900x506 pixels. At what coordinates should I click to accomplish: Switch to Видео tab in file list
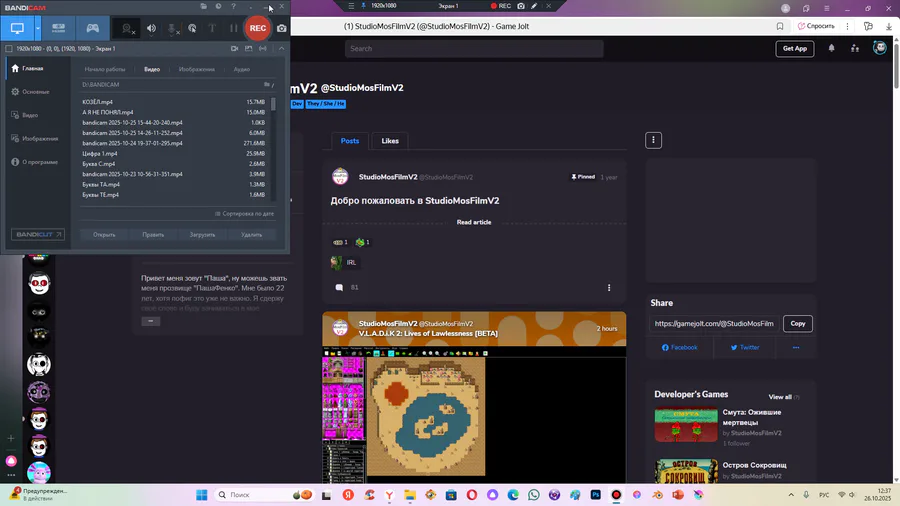point(152,69)
